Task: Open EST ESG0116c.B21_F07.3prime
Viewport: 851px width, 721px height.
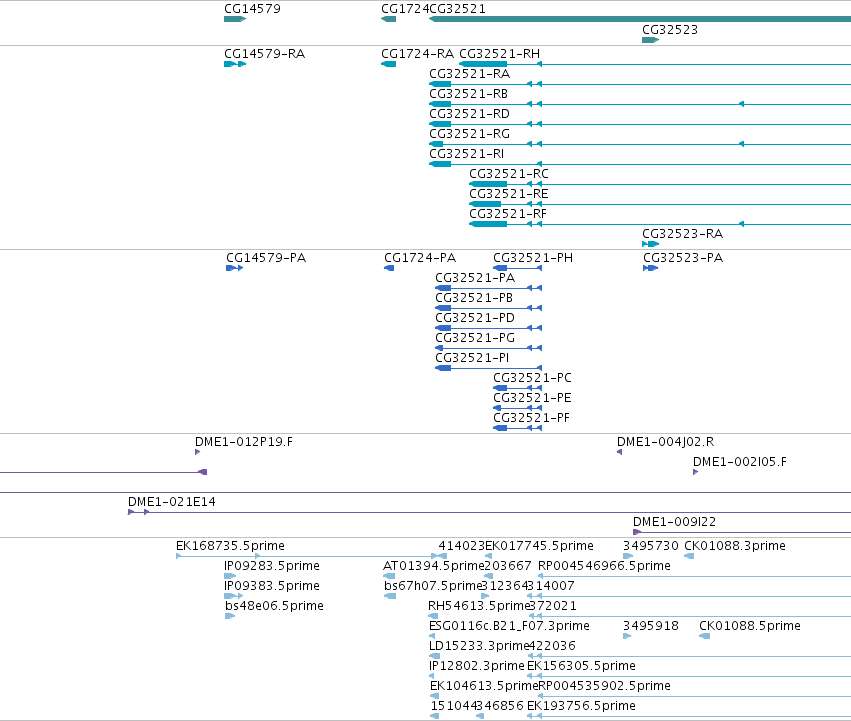Action: [x=509, y=627]
